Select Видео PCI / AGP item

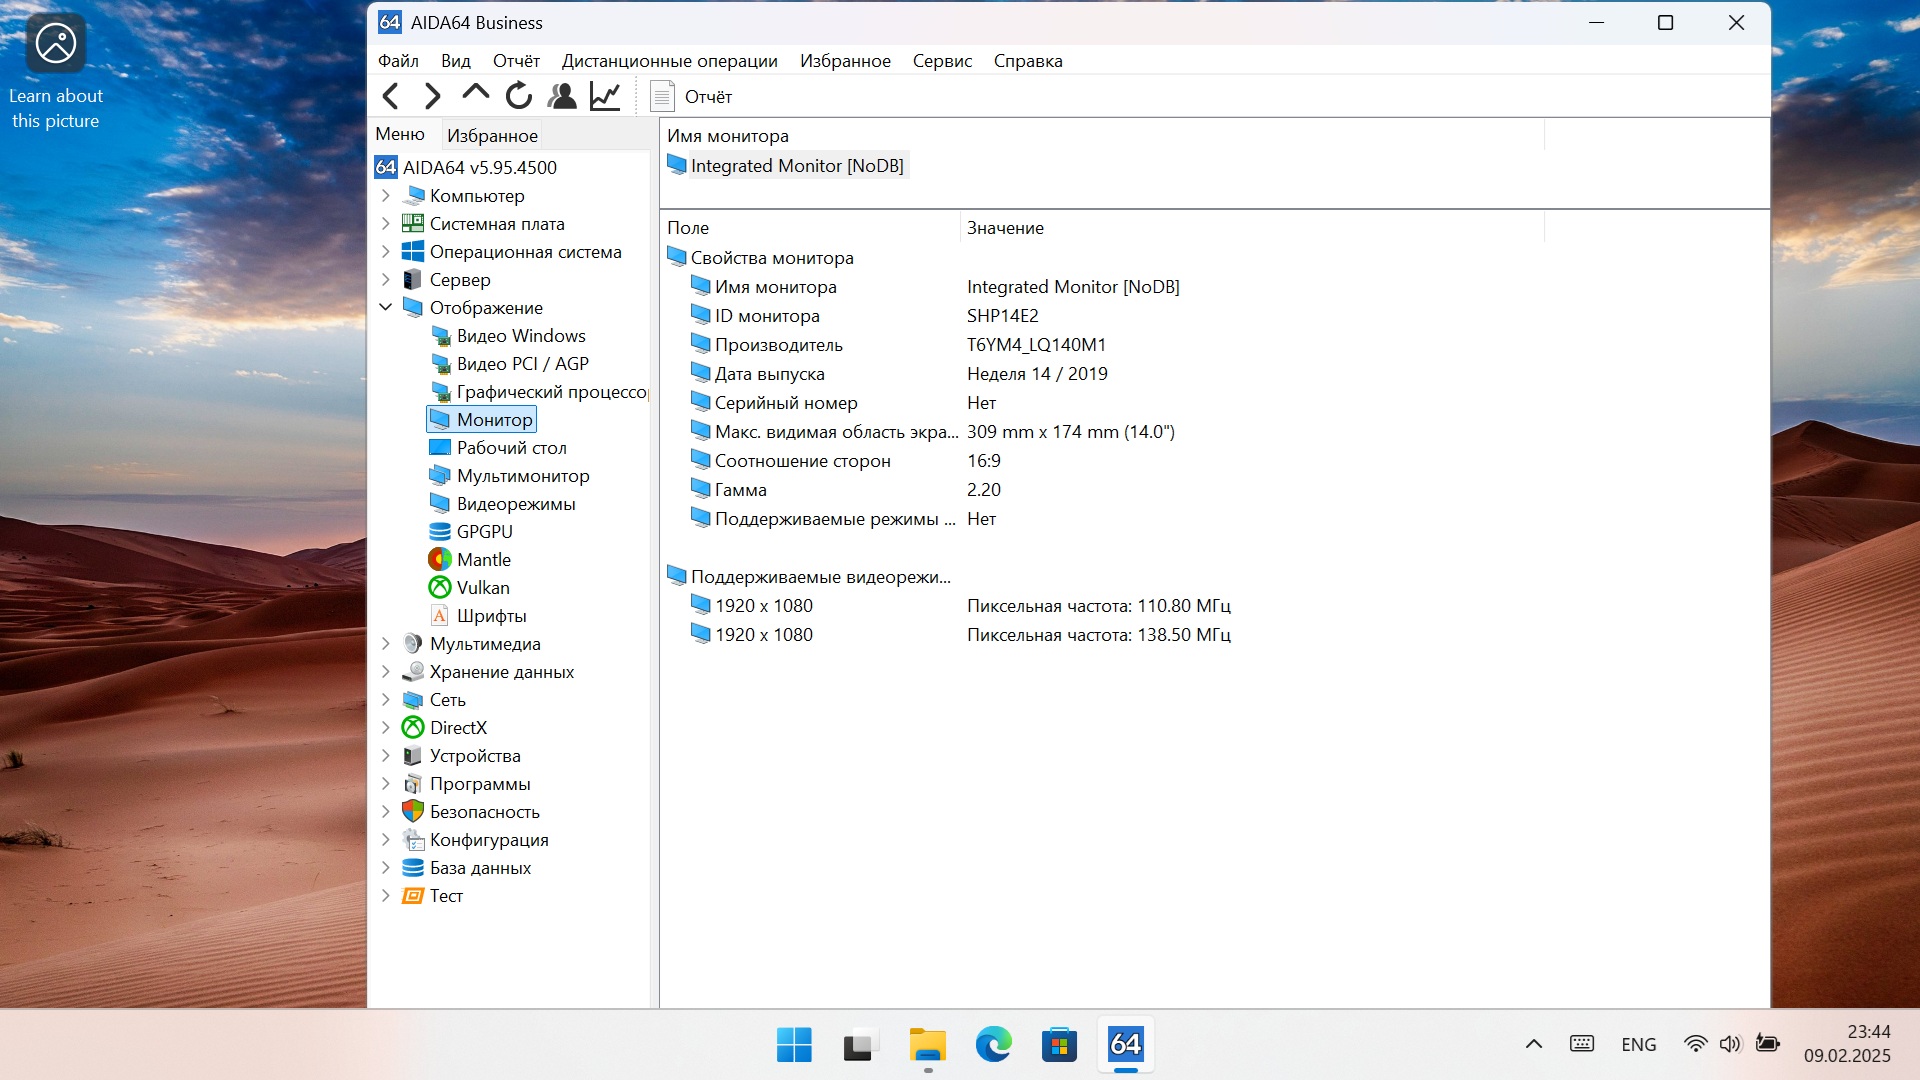pyautogui.click(x=522, y=364)
